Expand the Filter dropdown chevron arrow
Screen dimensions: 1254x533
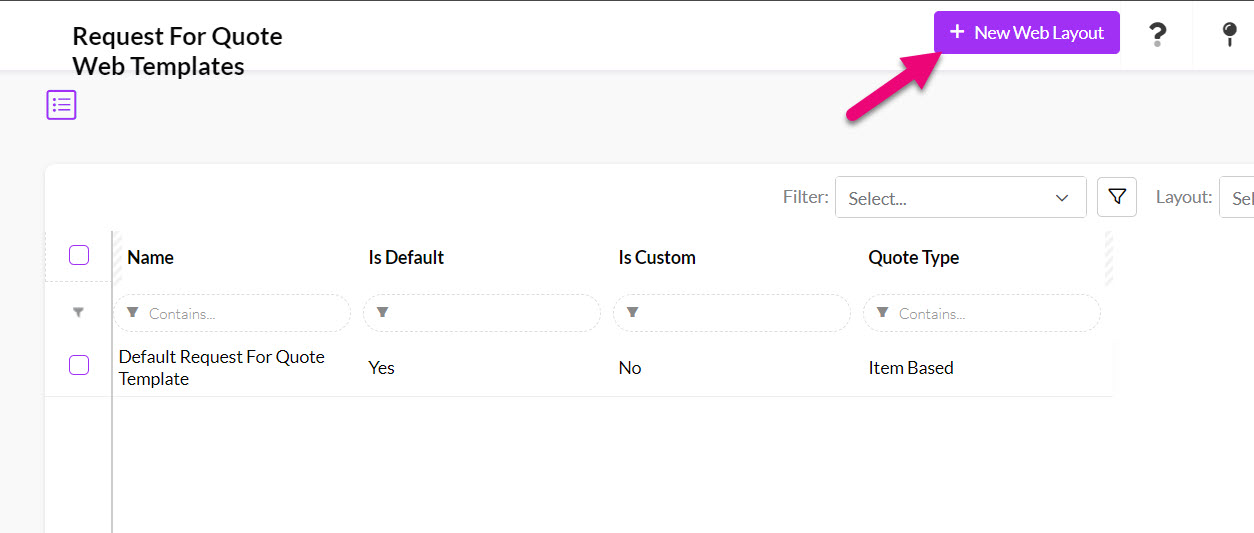point(1062,198)
